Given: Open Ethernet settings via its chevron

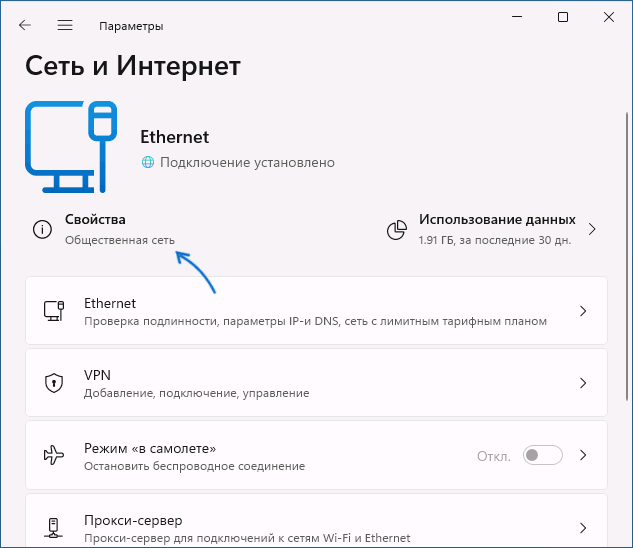Looking at the screenshot, I should pos(583,311).
